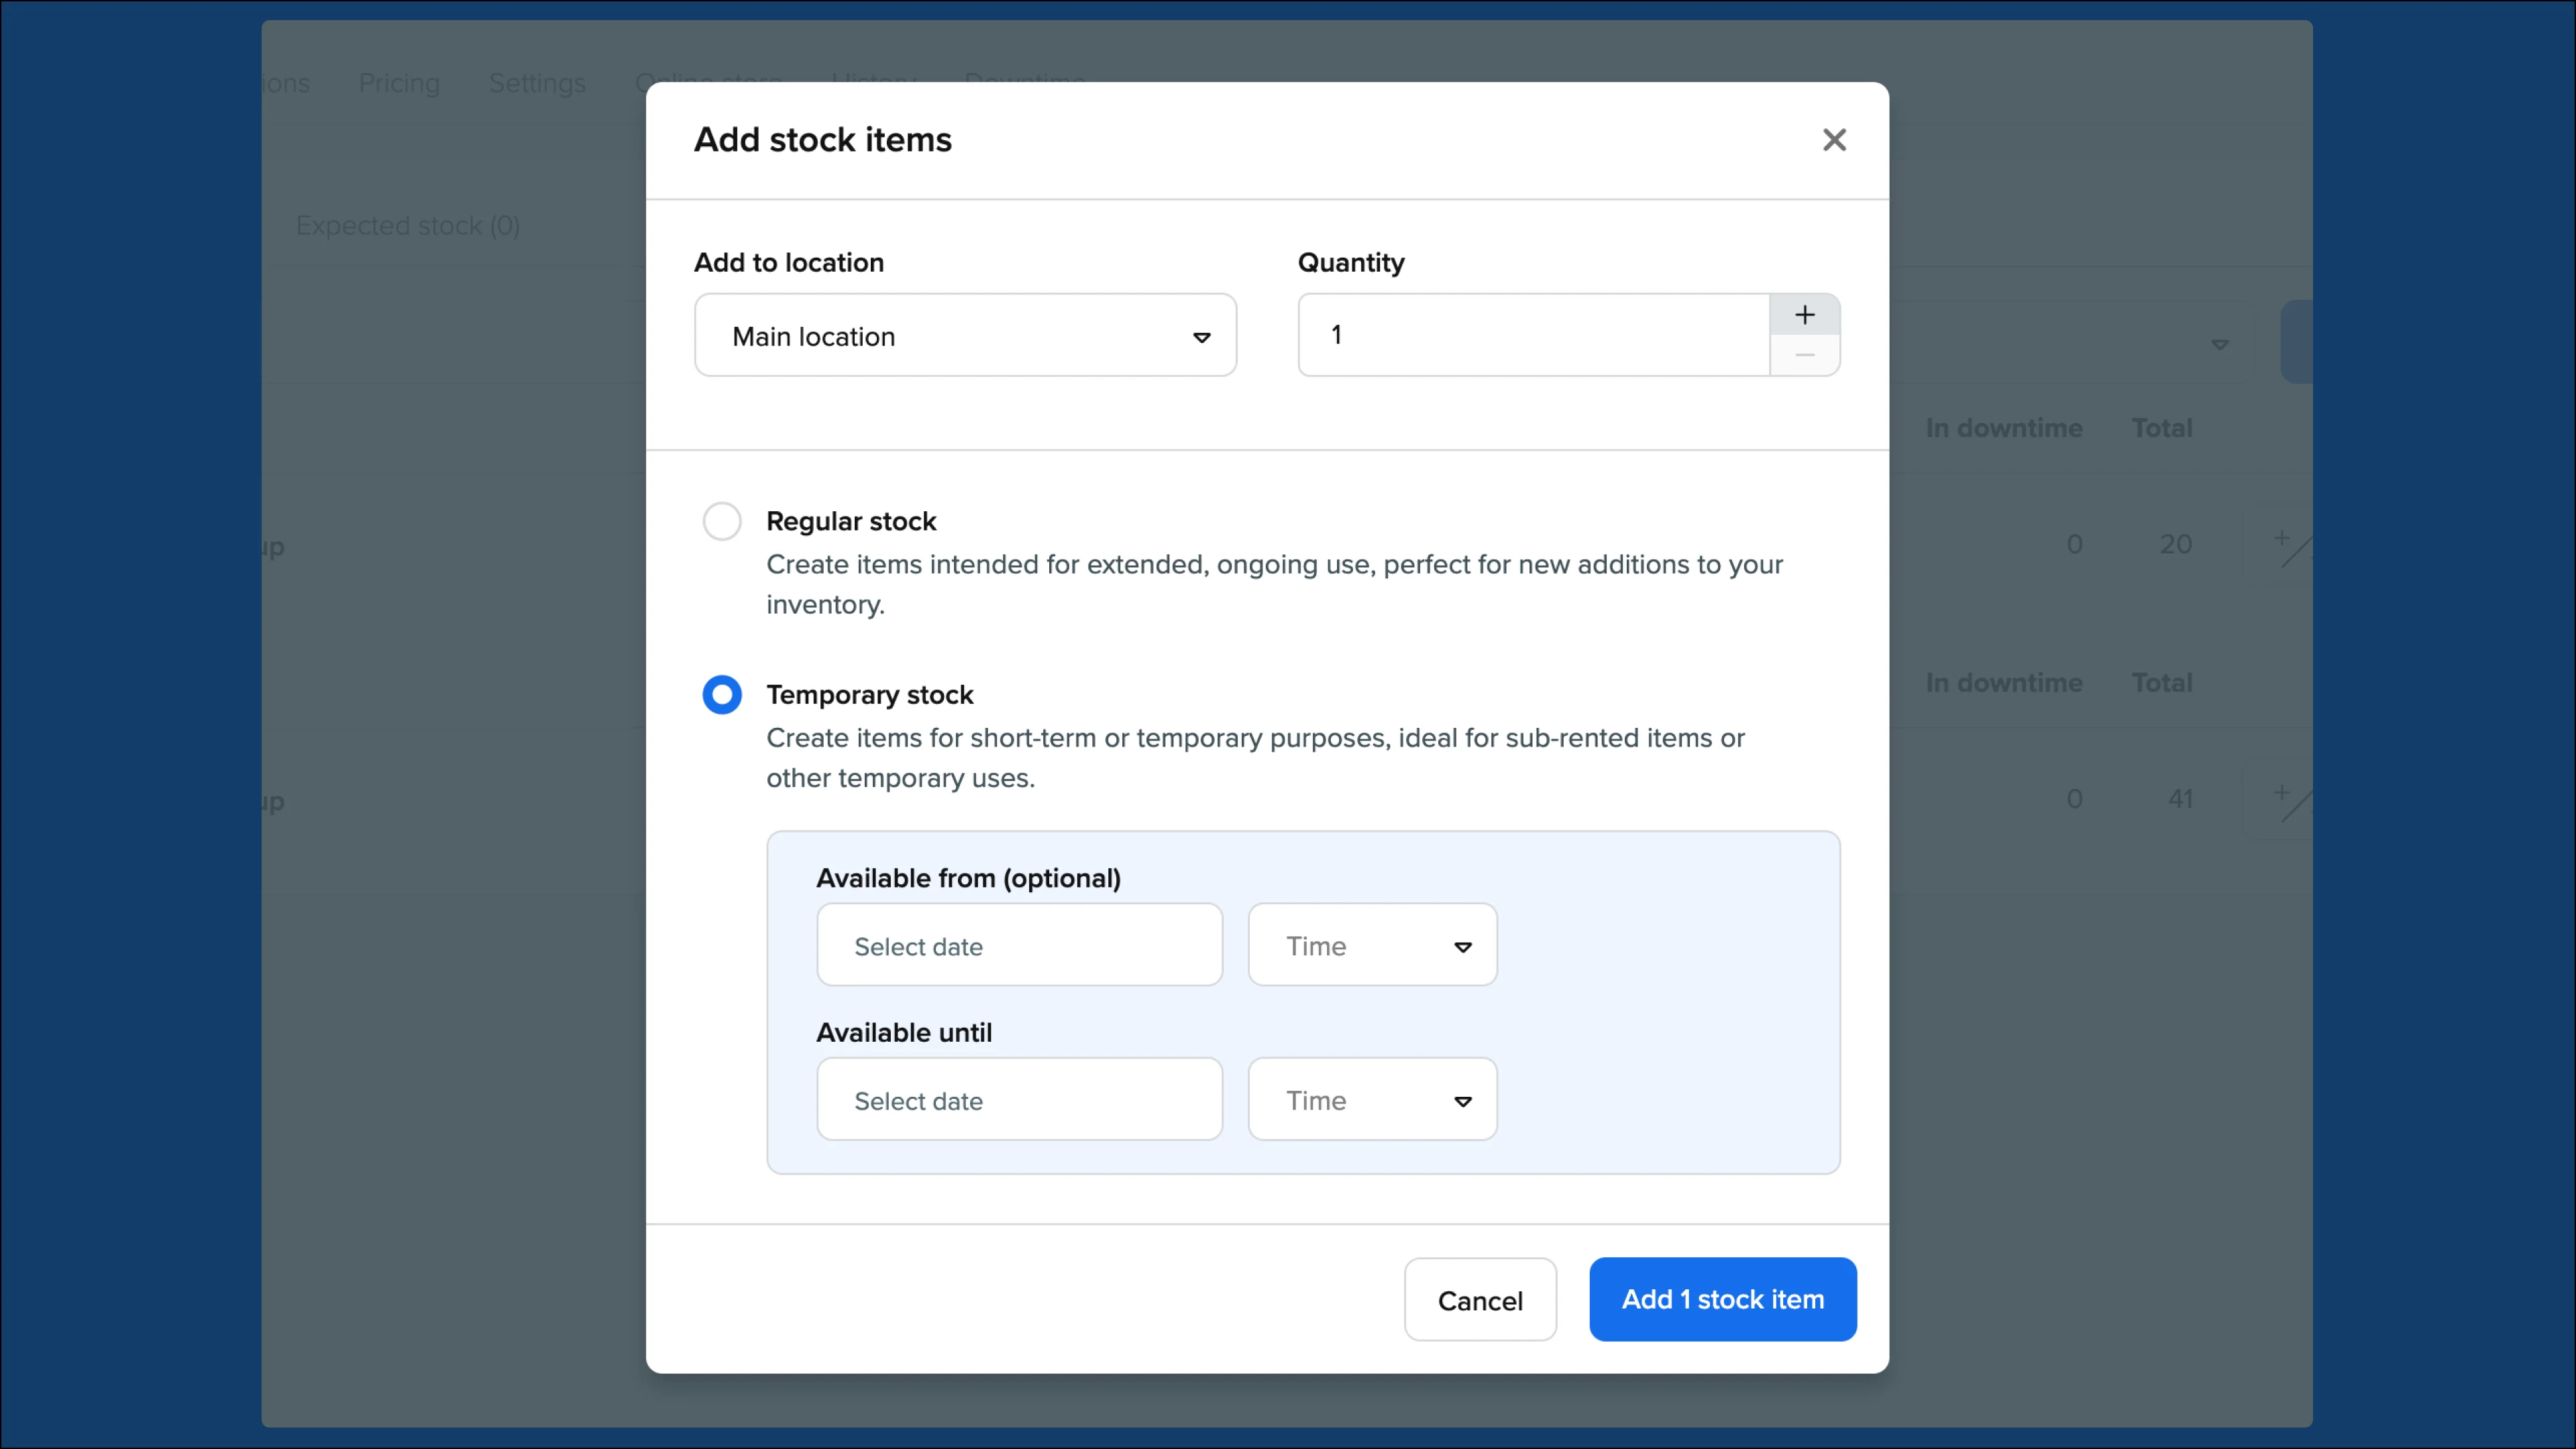The width and height of the screenshot is (2576, 1449).
Task: Select the Regular stock radio option
Action: pyautogui.click(x=722, y=521)
